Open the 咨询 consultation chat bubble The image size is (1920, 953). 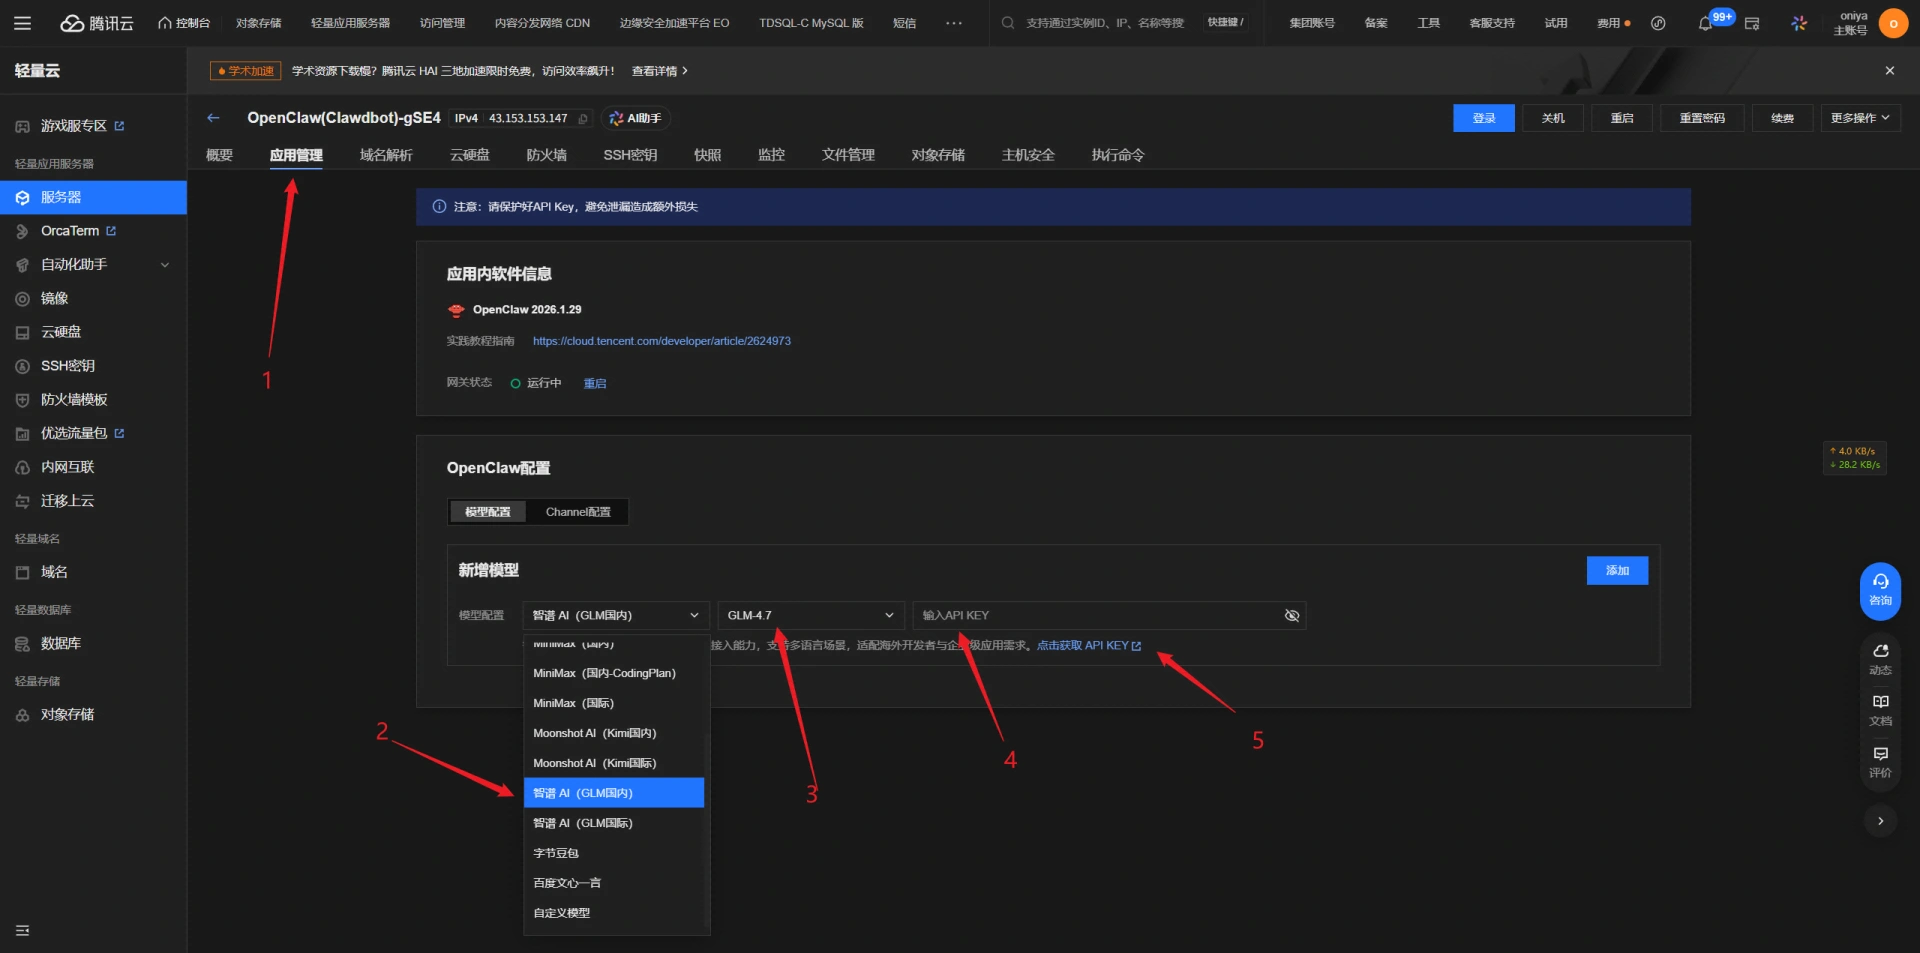(x=1880, y=590)
